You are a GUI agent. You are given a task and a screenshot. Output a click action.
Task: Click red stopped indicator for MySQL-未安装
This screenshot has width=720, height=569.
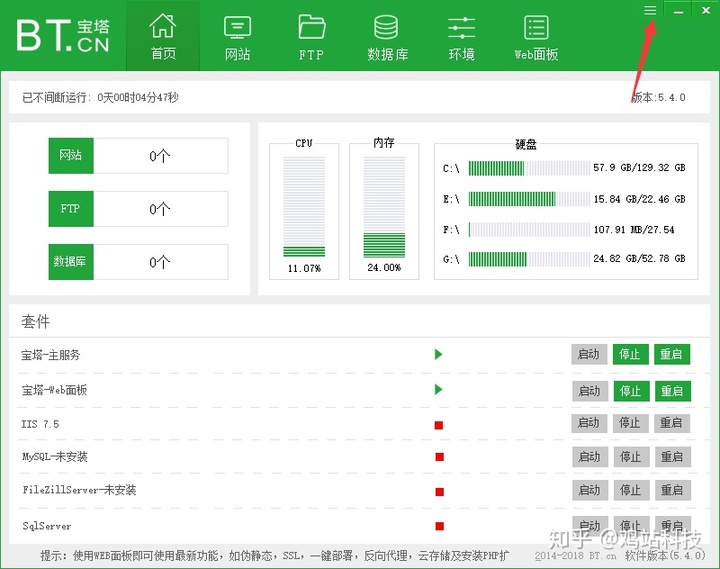(439, 457)
